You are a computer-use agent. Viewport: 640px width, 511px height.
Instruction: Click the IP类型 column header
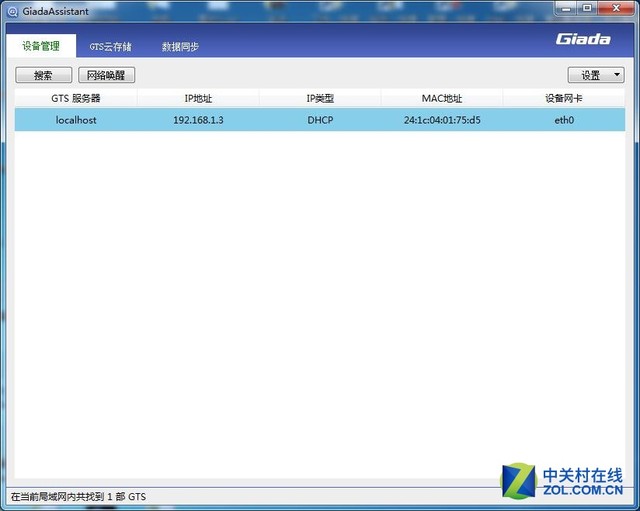click(320, 98)
